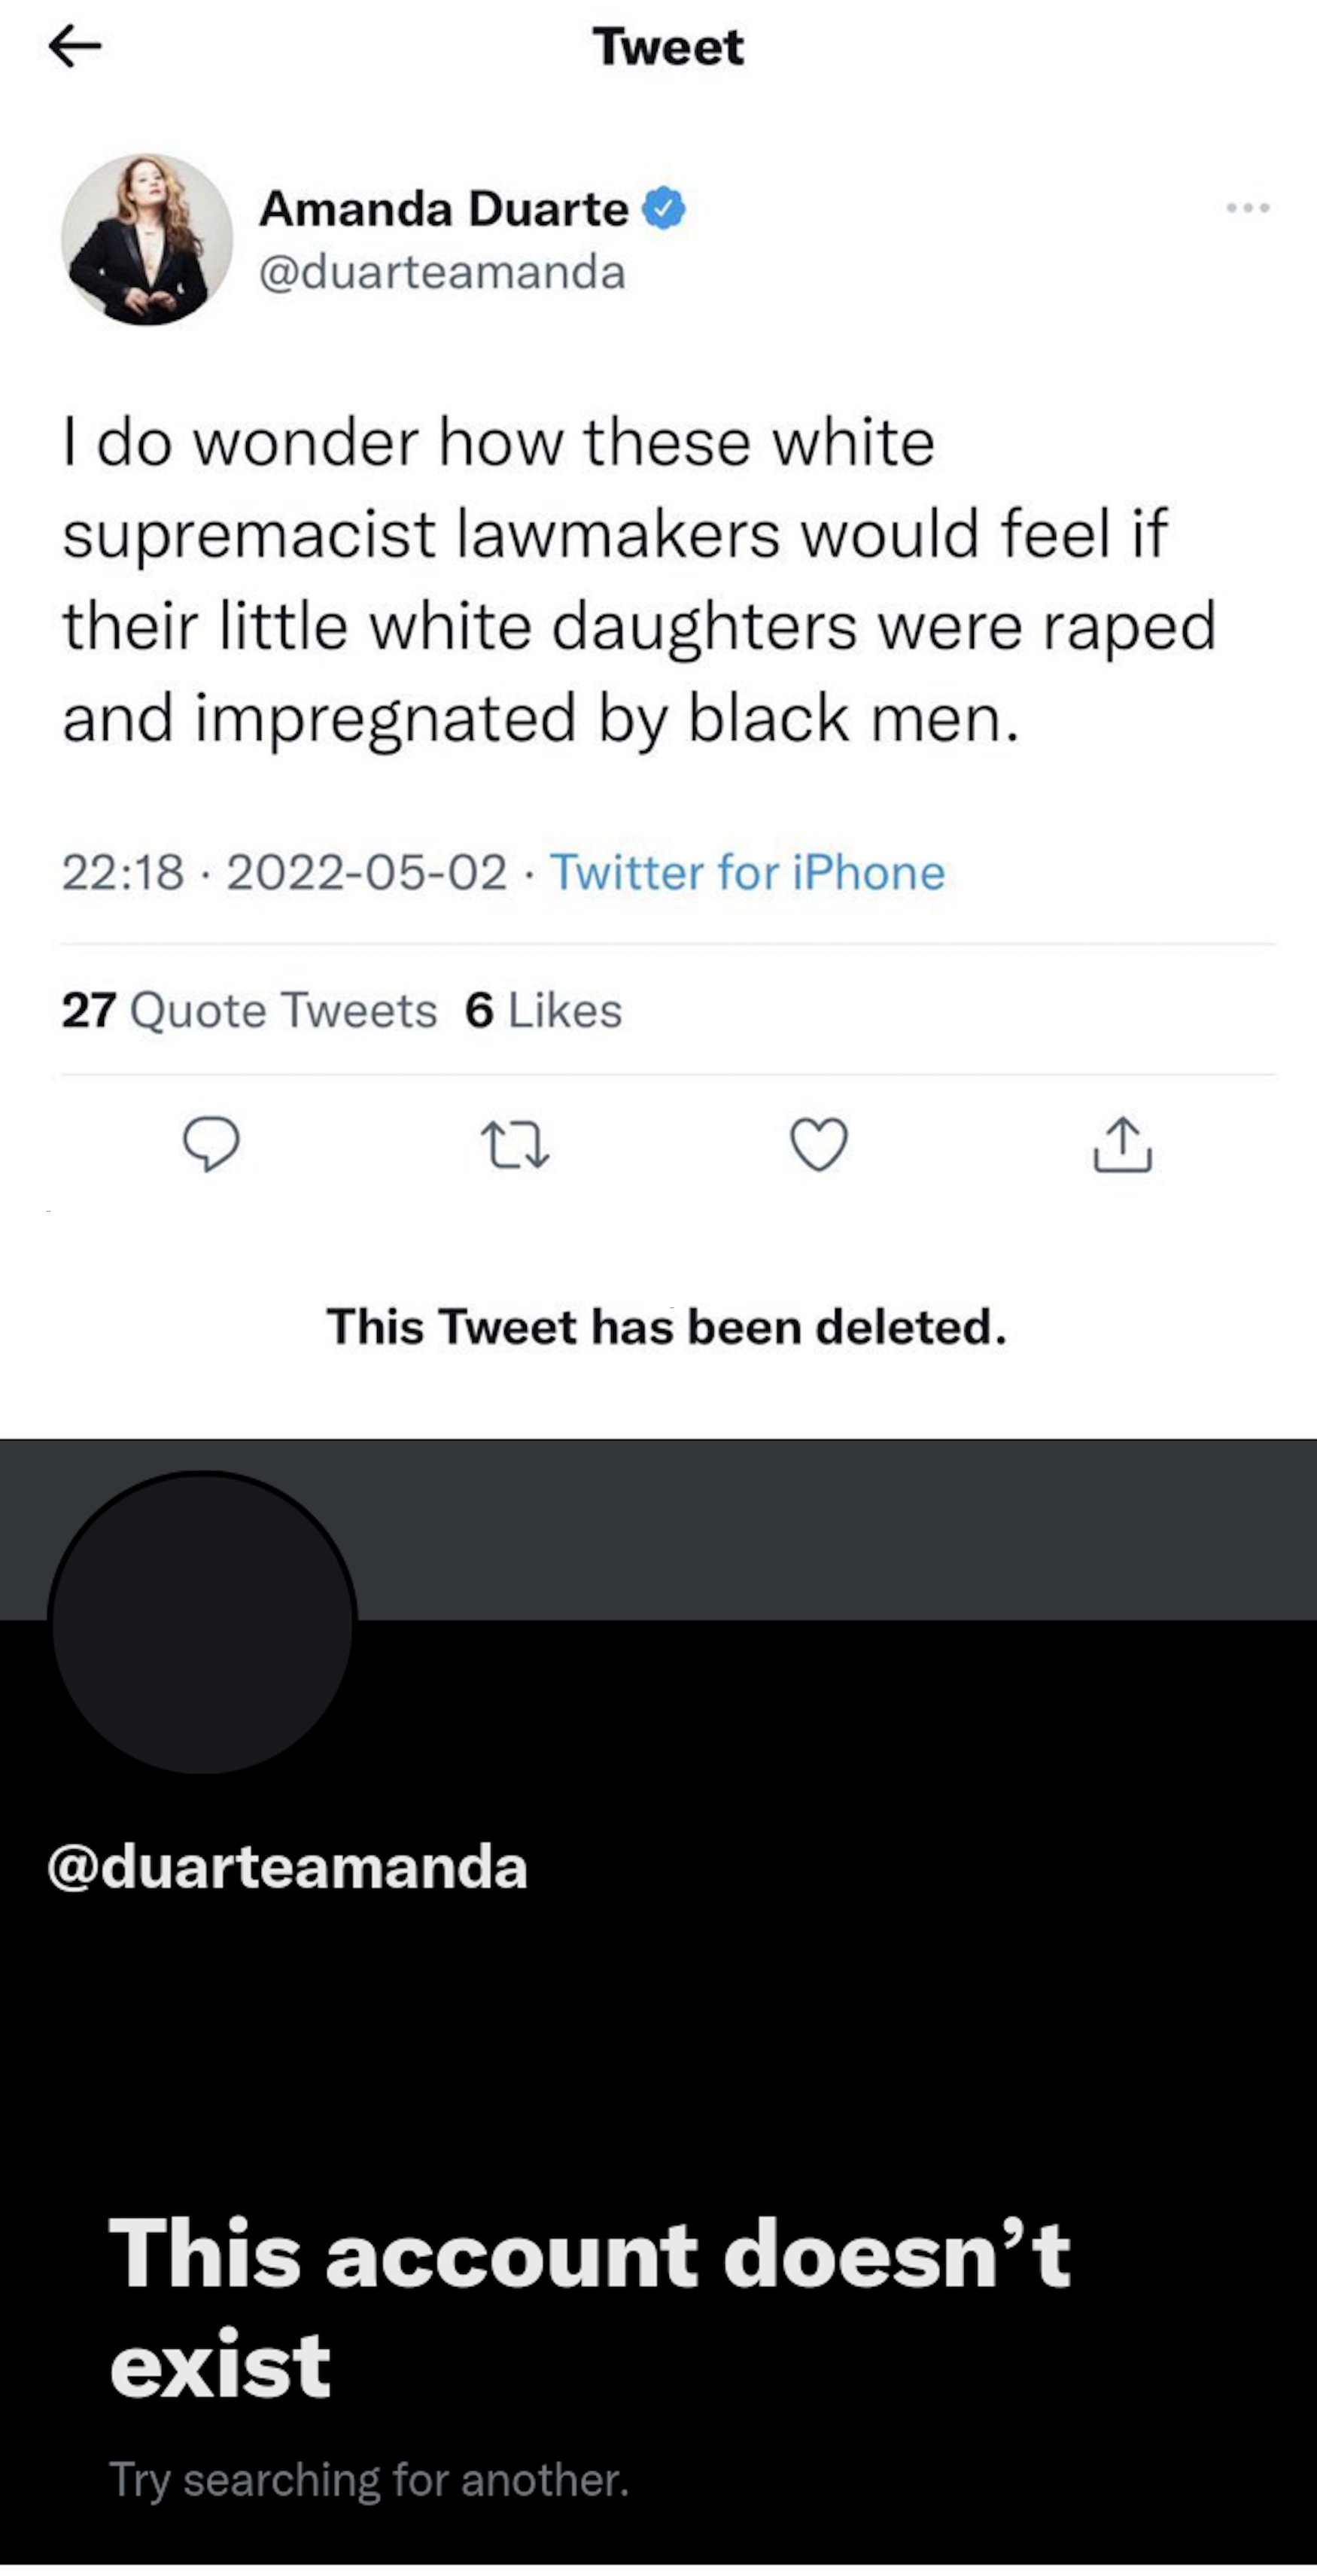The width and height of the screenshot is (1317, 2576).
Task: Click the Amanda Duarte display name
Action: (443, 209)
